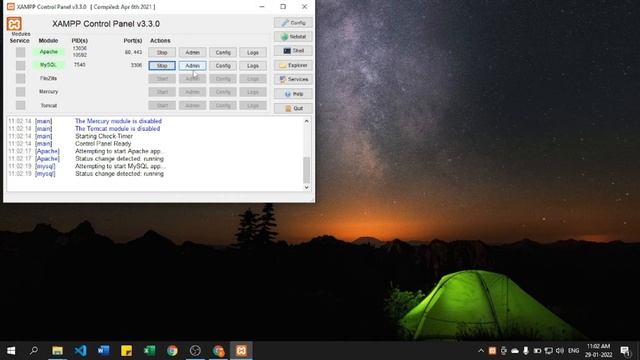Click the XAMPP icon on the taskbar
The height and width of the screenshot is (360, 640).
(x=241, y=351)
